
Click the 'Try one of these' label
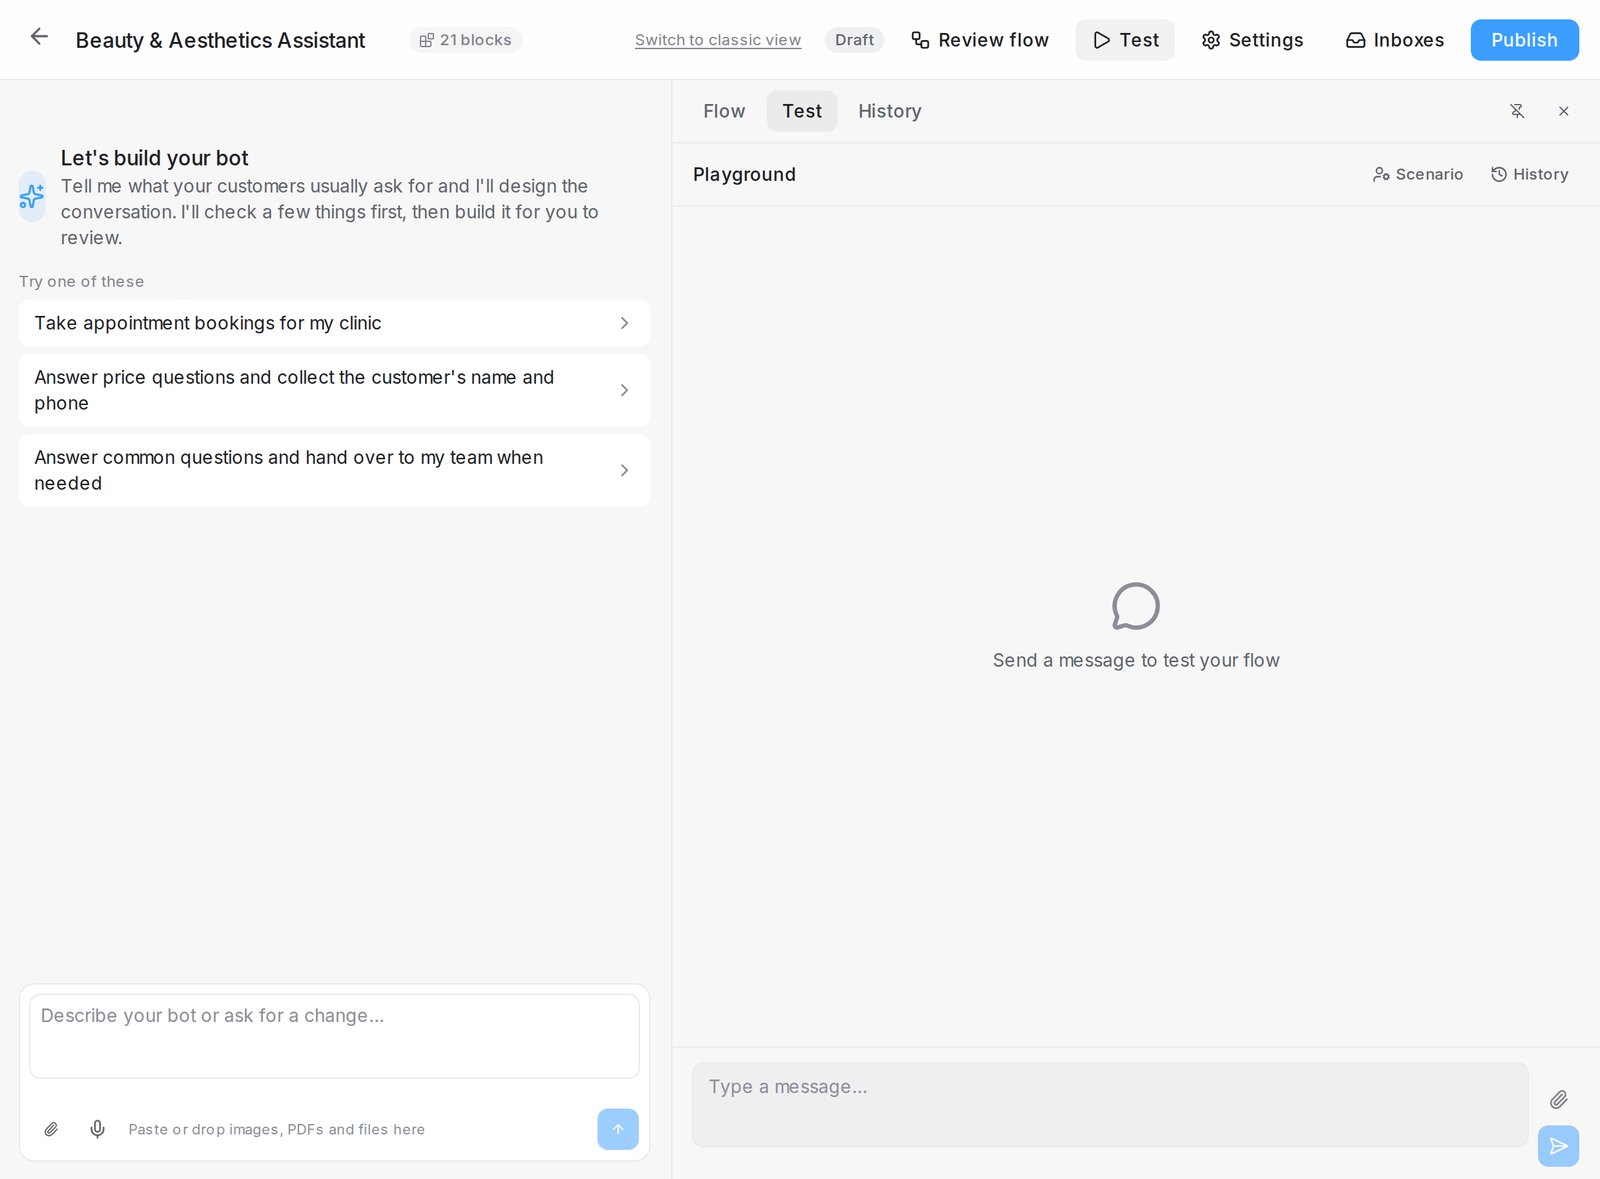click(81, 282)
